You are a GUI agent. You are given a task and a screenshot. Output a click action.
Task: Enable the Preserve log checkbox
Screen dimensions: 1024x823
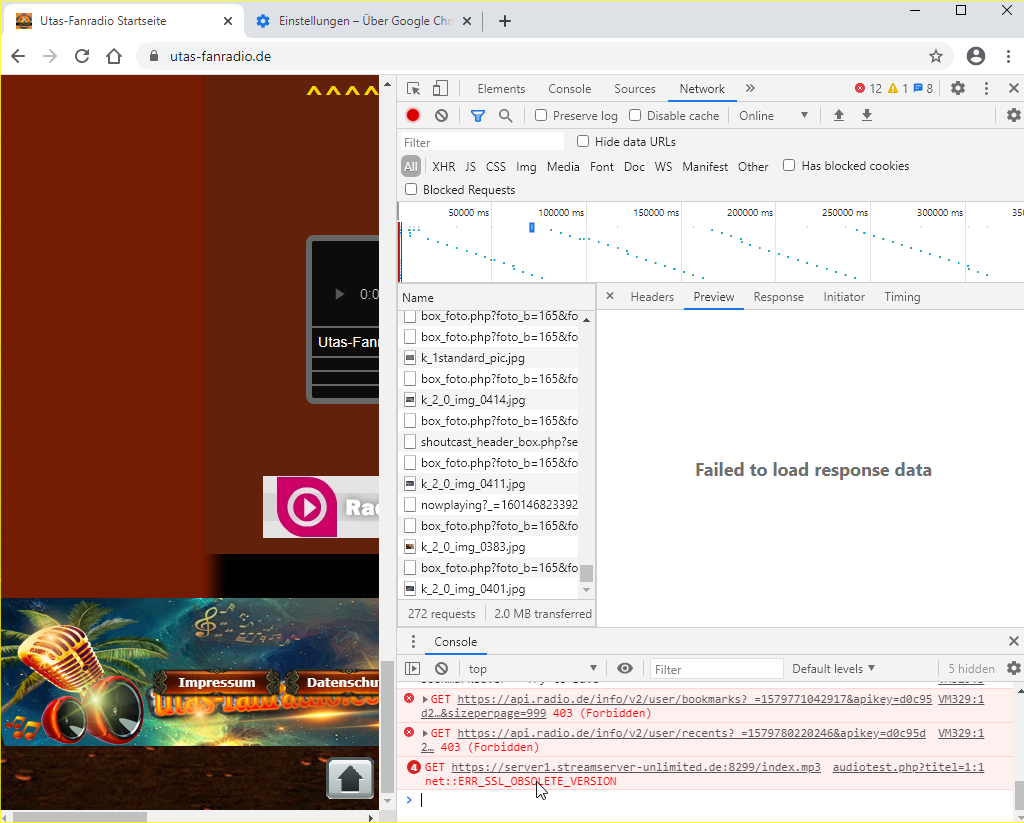point(541,116)
